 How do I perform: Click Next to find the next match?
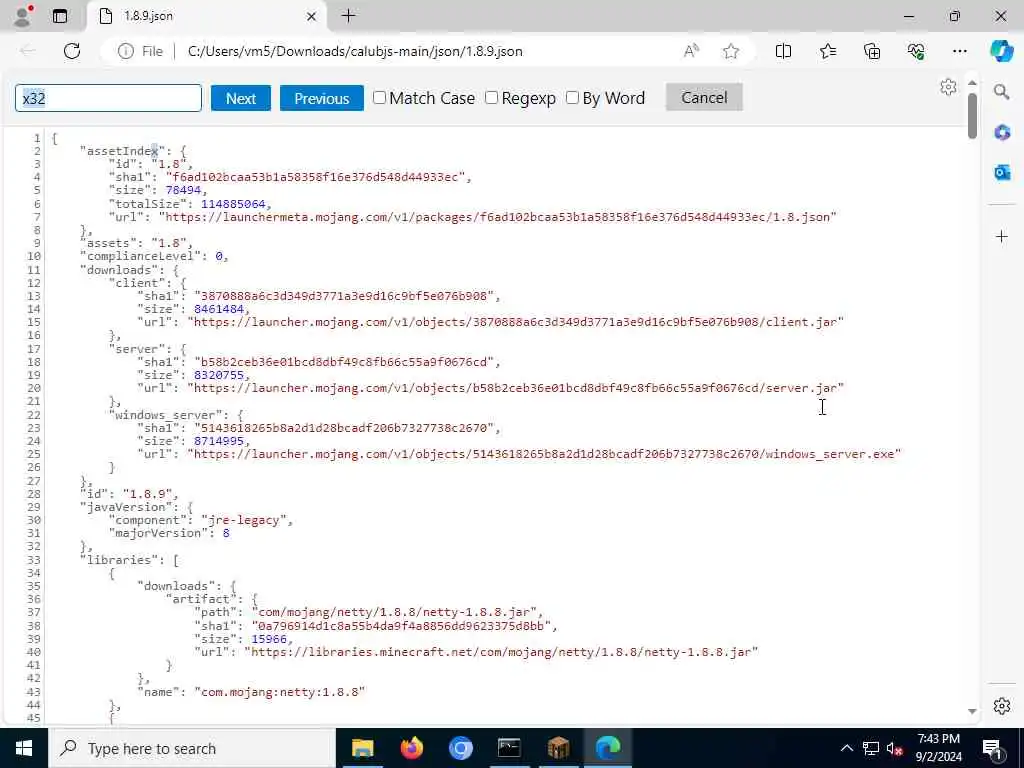click(x=240, y=98)
